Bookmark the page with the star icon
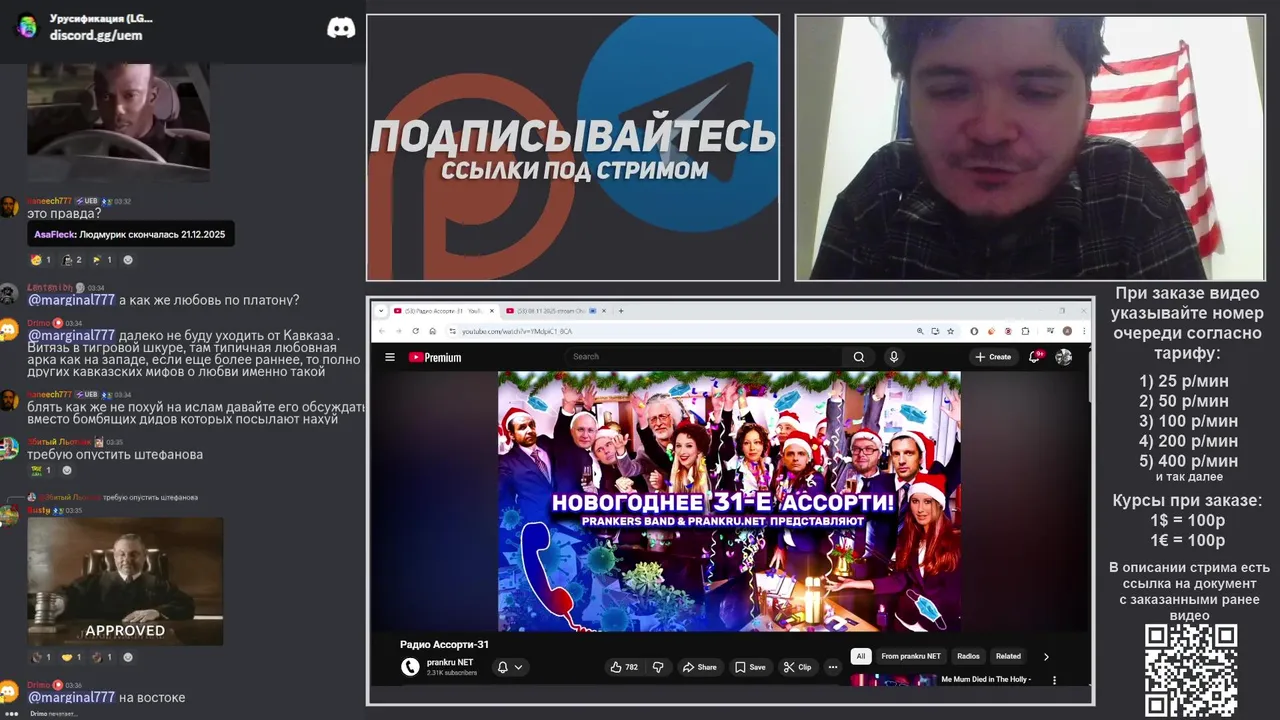The width and height of the screenshot is (1280, 720). pyautogui.click(x=951, y=331)
